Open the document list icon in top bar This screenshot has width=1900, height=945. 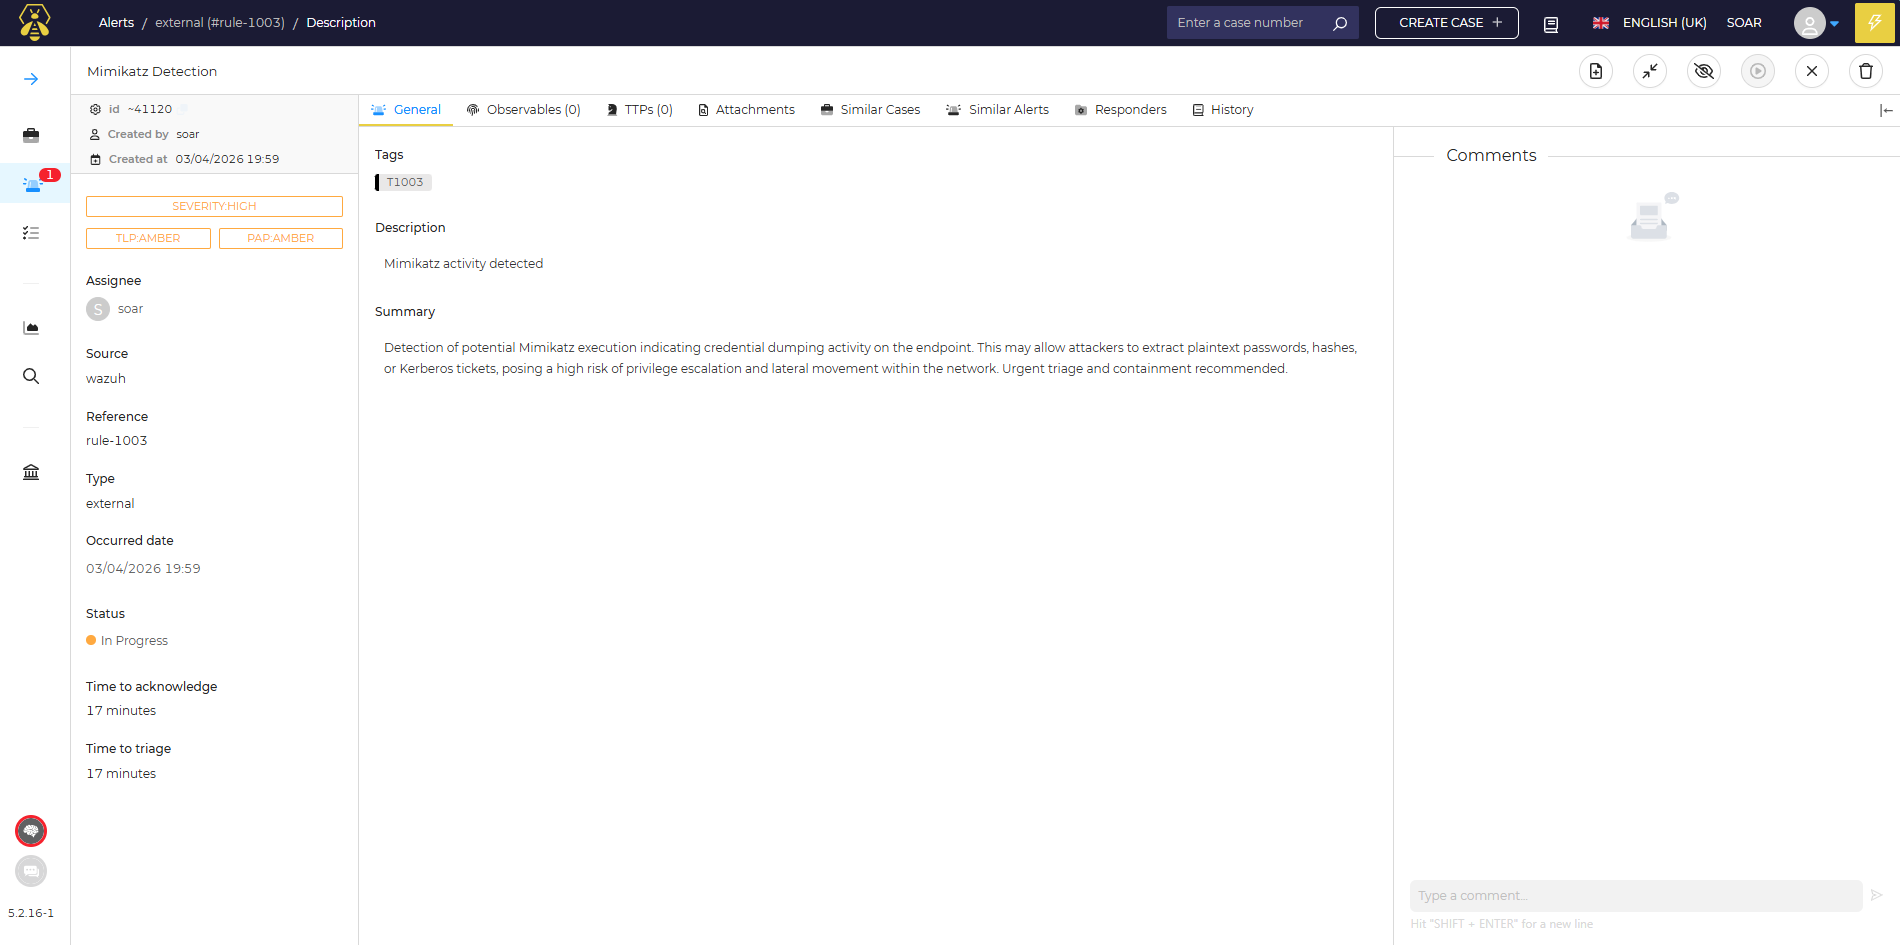pyautogui.click(x=1551, y=24)
